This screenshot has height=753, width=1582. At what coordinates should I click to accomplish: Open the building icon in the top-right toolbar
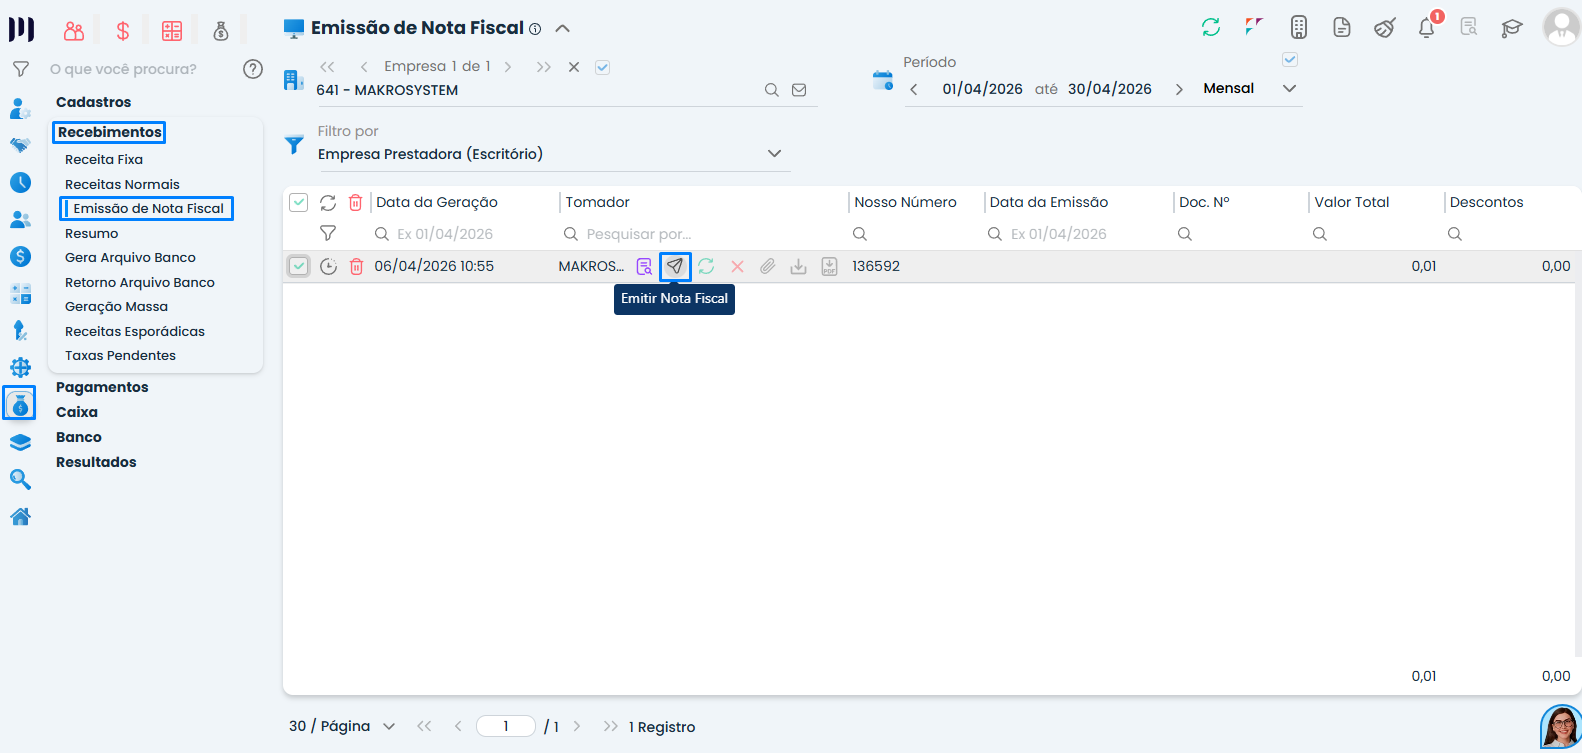(x=1299, y=27)
